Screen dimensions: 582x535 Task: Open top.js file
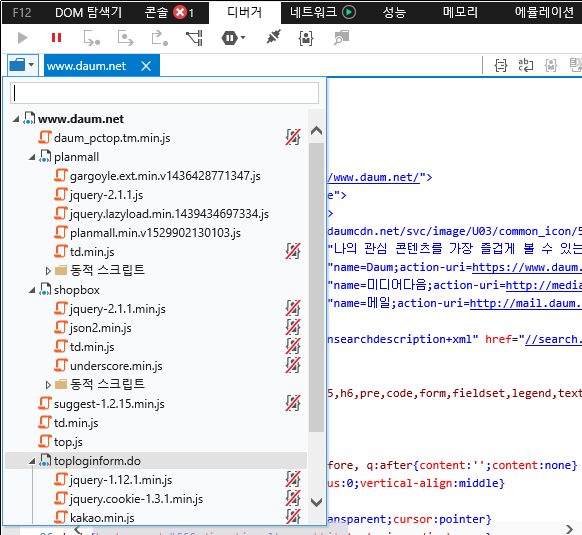click(68, 442)
